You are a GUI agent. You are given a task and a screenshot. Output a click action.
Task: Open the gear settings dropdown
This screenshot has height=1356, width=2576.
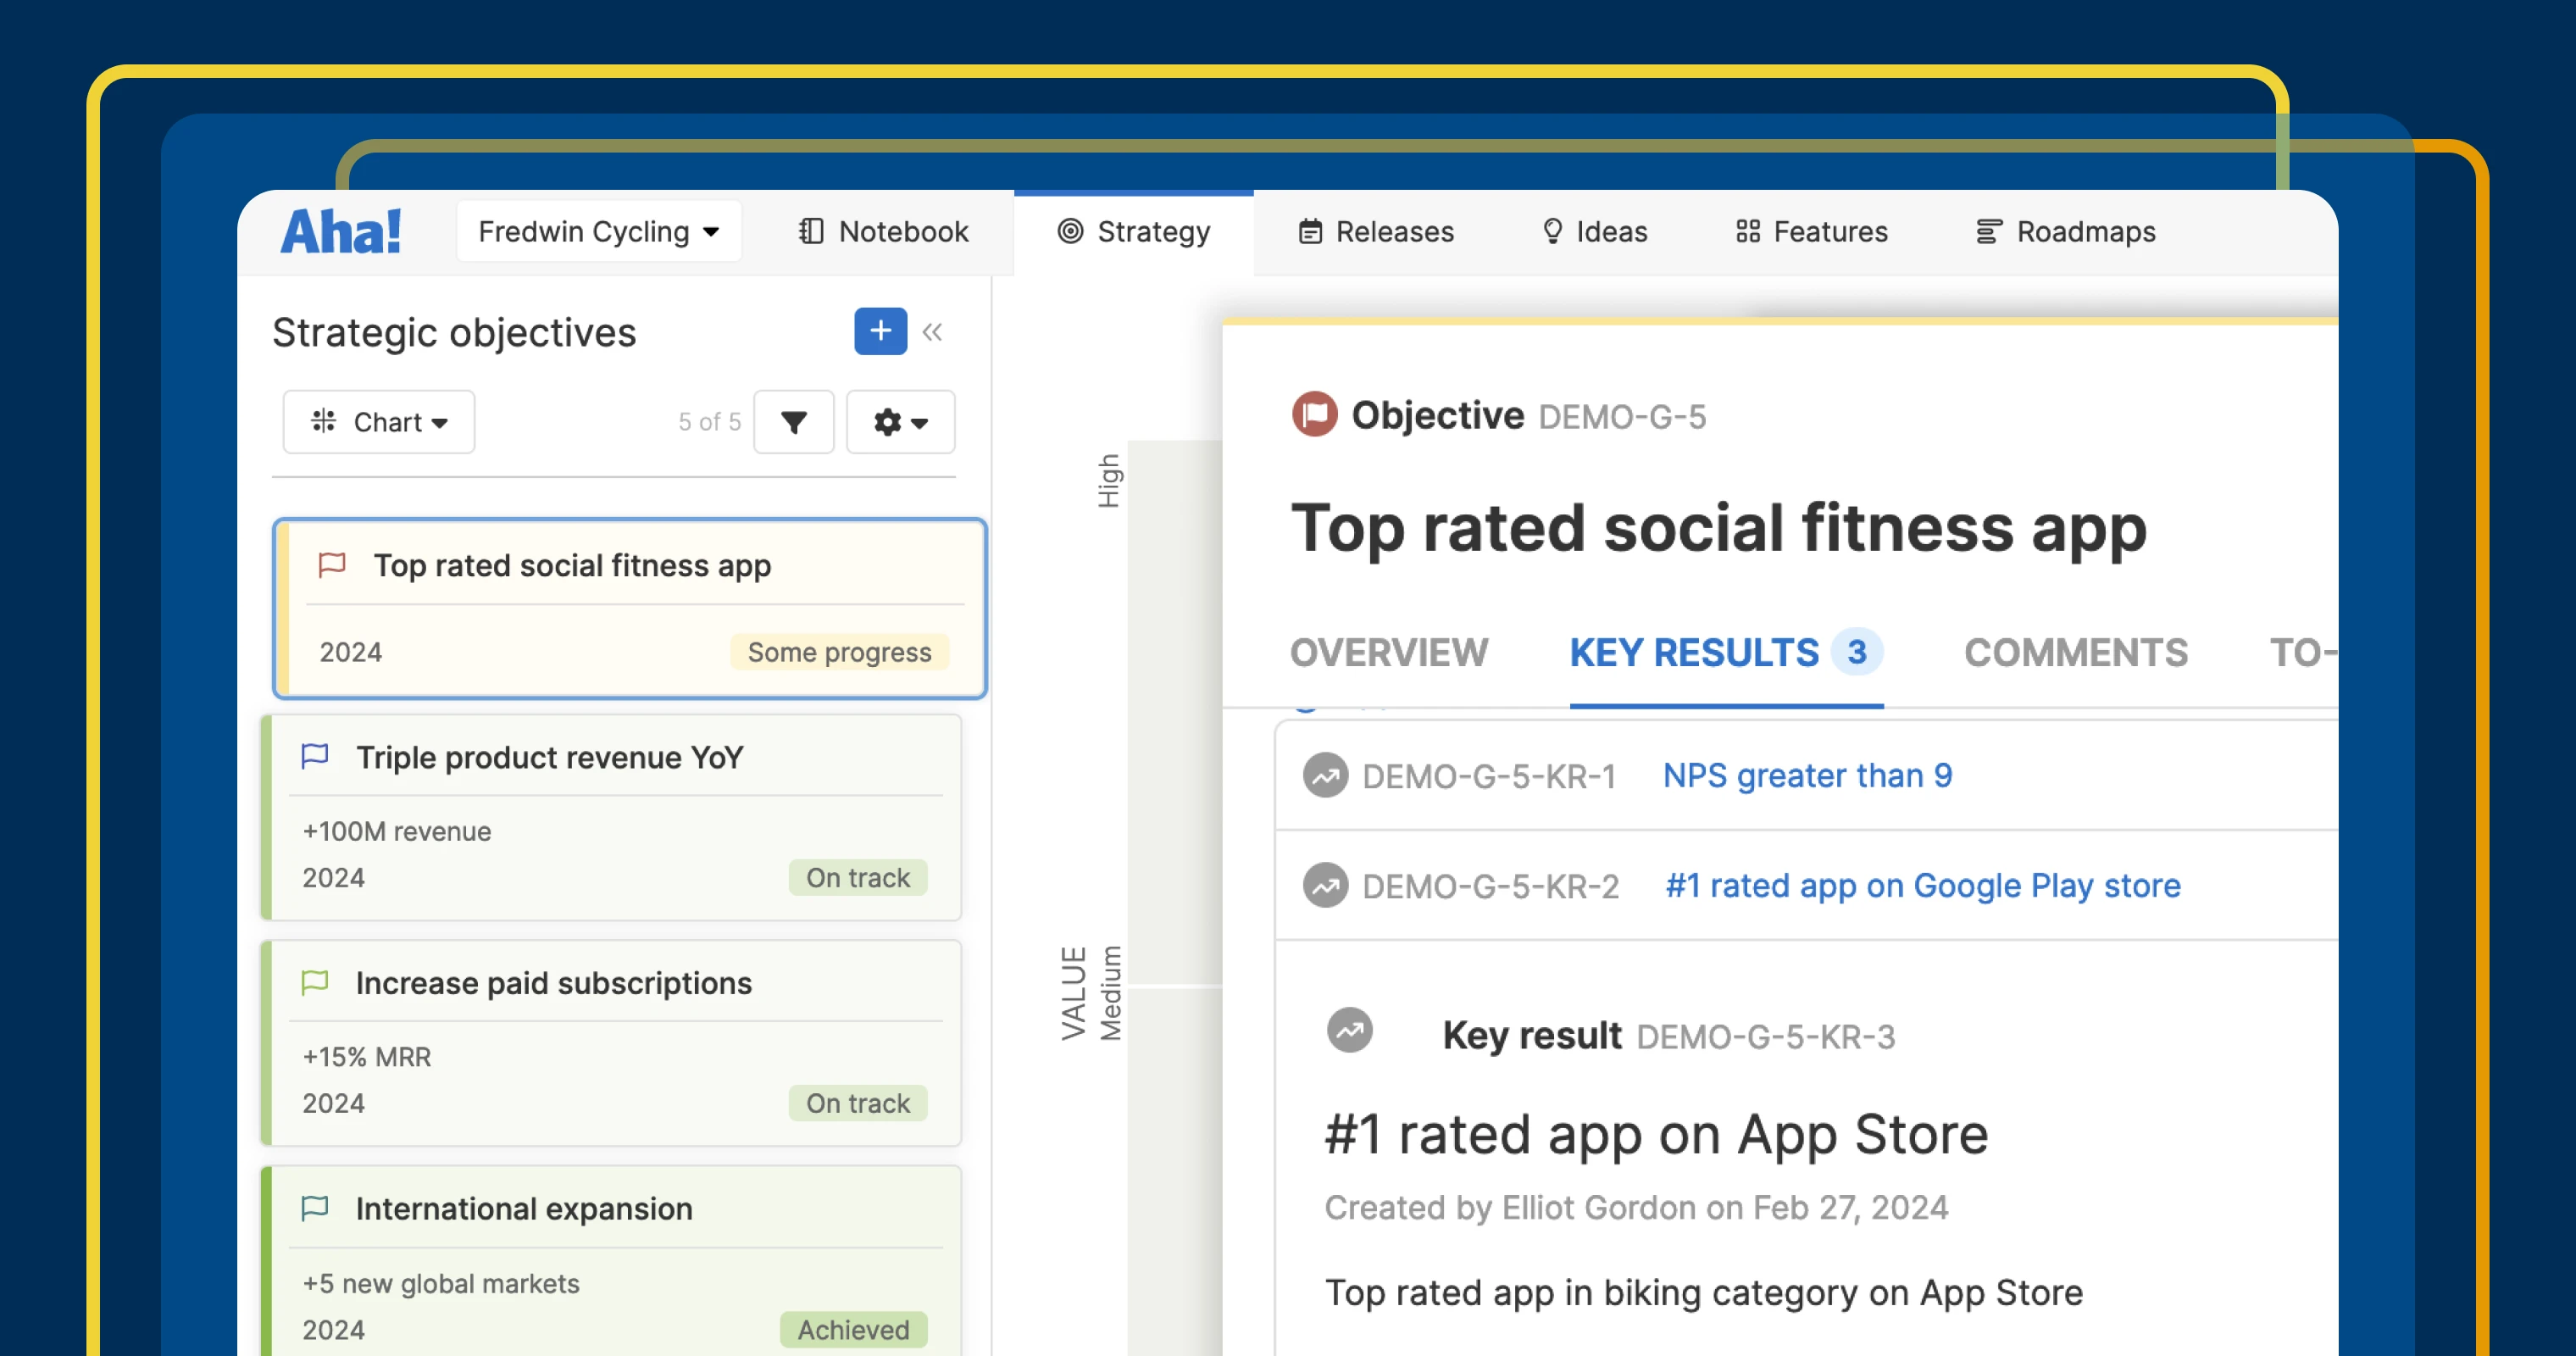click(x=900, y=422)
